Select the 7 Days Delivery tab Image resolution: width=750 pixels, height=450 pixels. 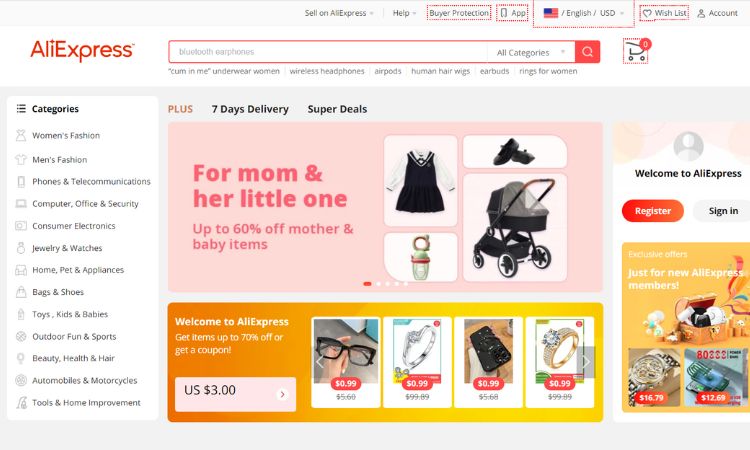(250, 109)
